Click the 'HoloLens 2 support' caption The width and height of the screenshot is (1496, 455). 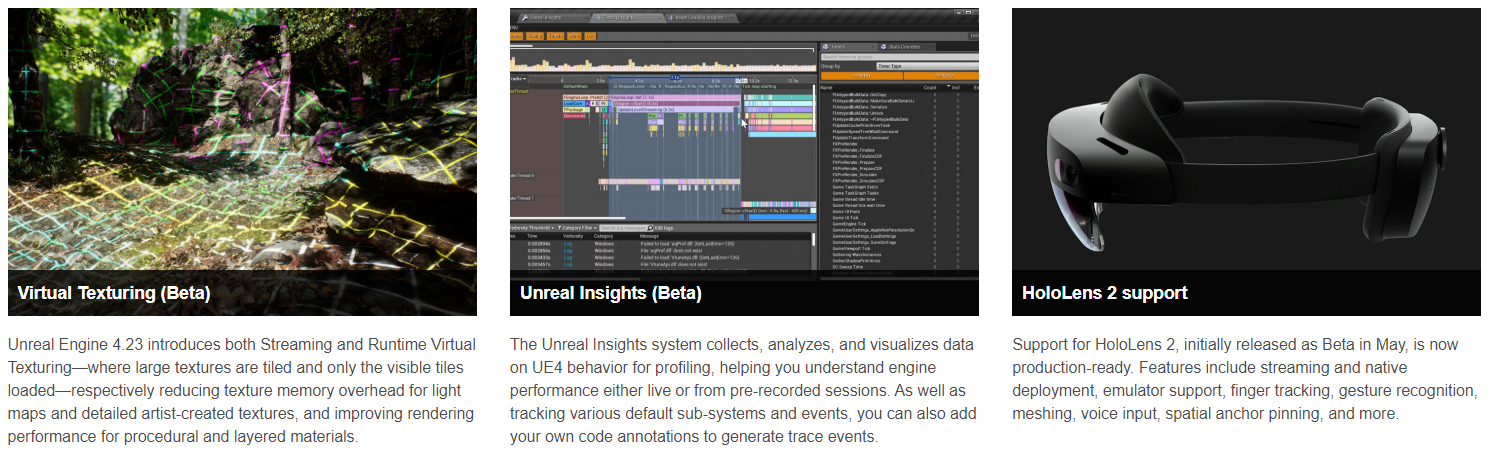tap(1105, 293)
